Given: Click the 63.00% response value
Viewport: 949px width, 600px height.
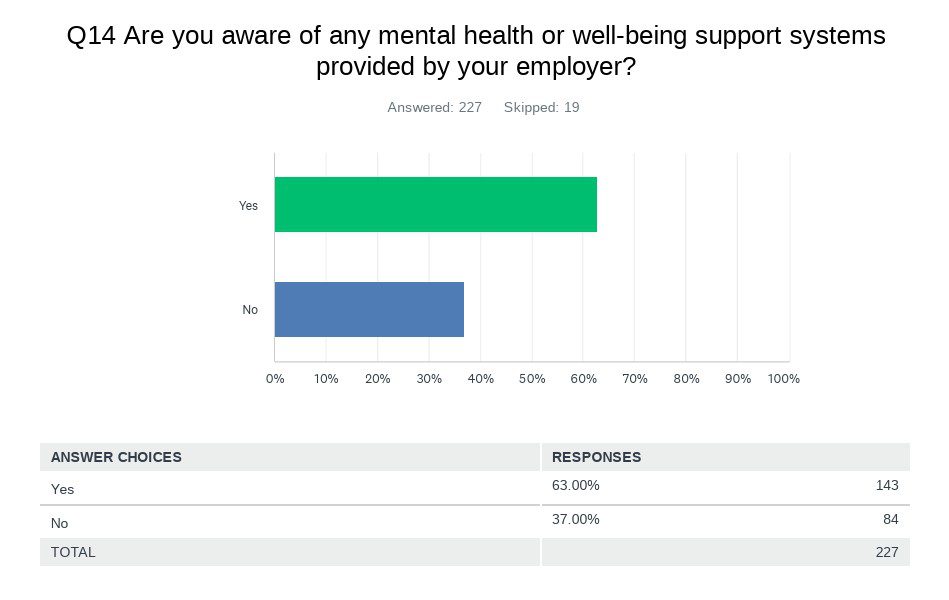Looking at the screenshot, I should pyautogui.click(x=576, y=486).
